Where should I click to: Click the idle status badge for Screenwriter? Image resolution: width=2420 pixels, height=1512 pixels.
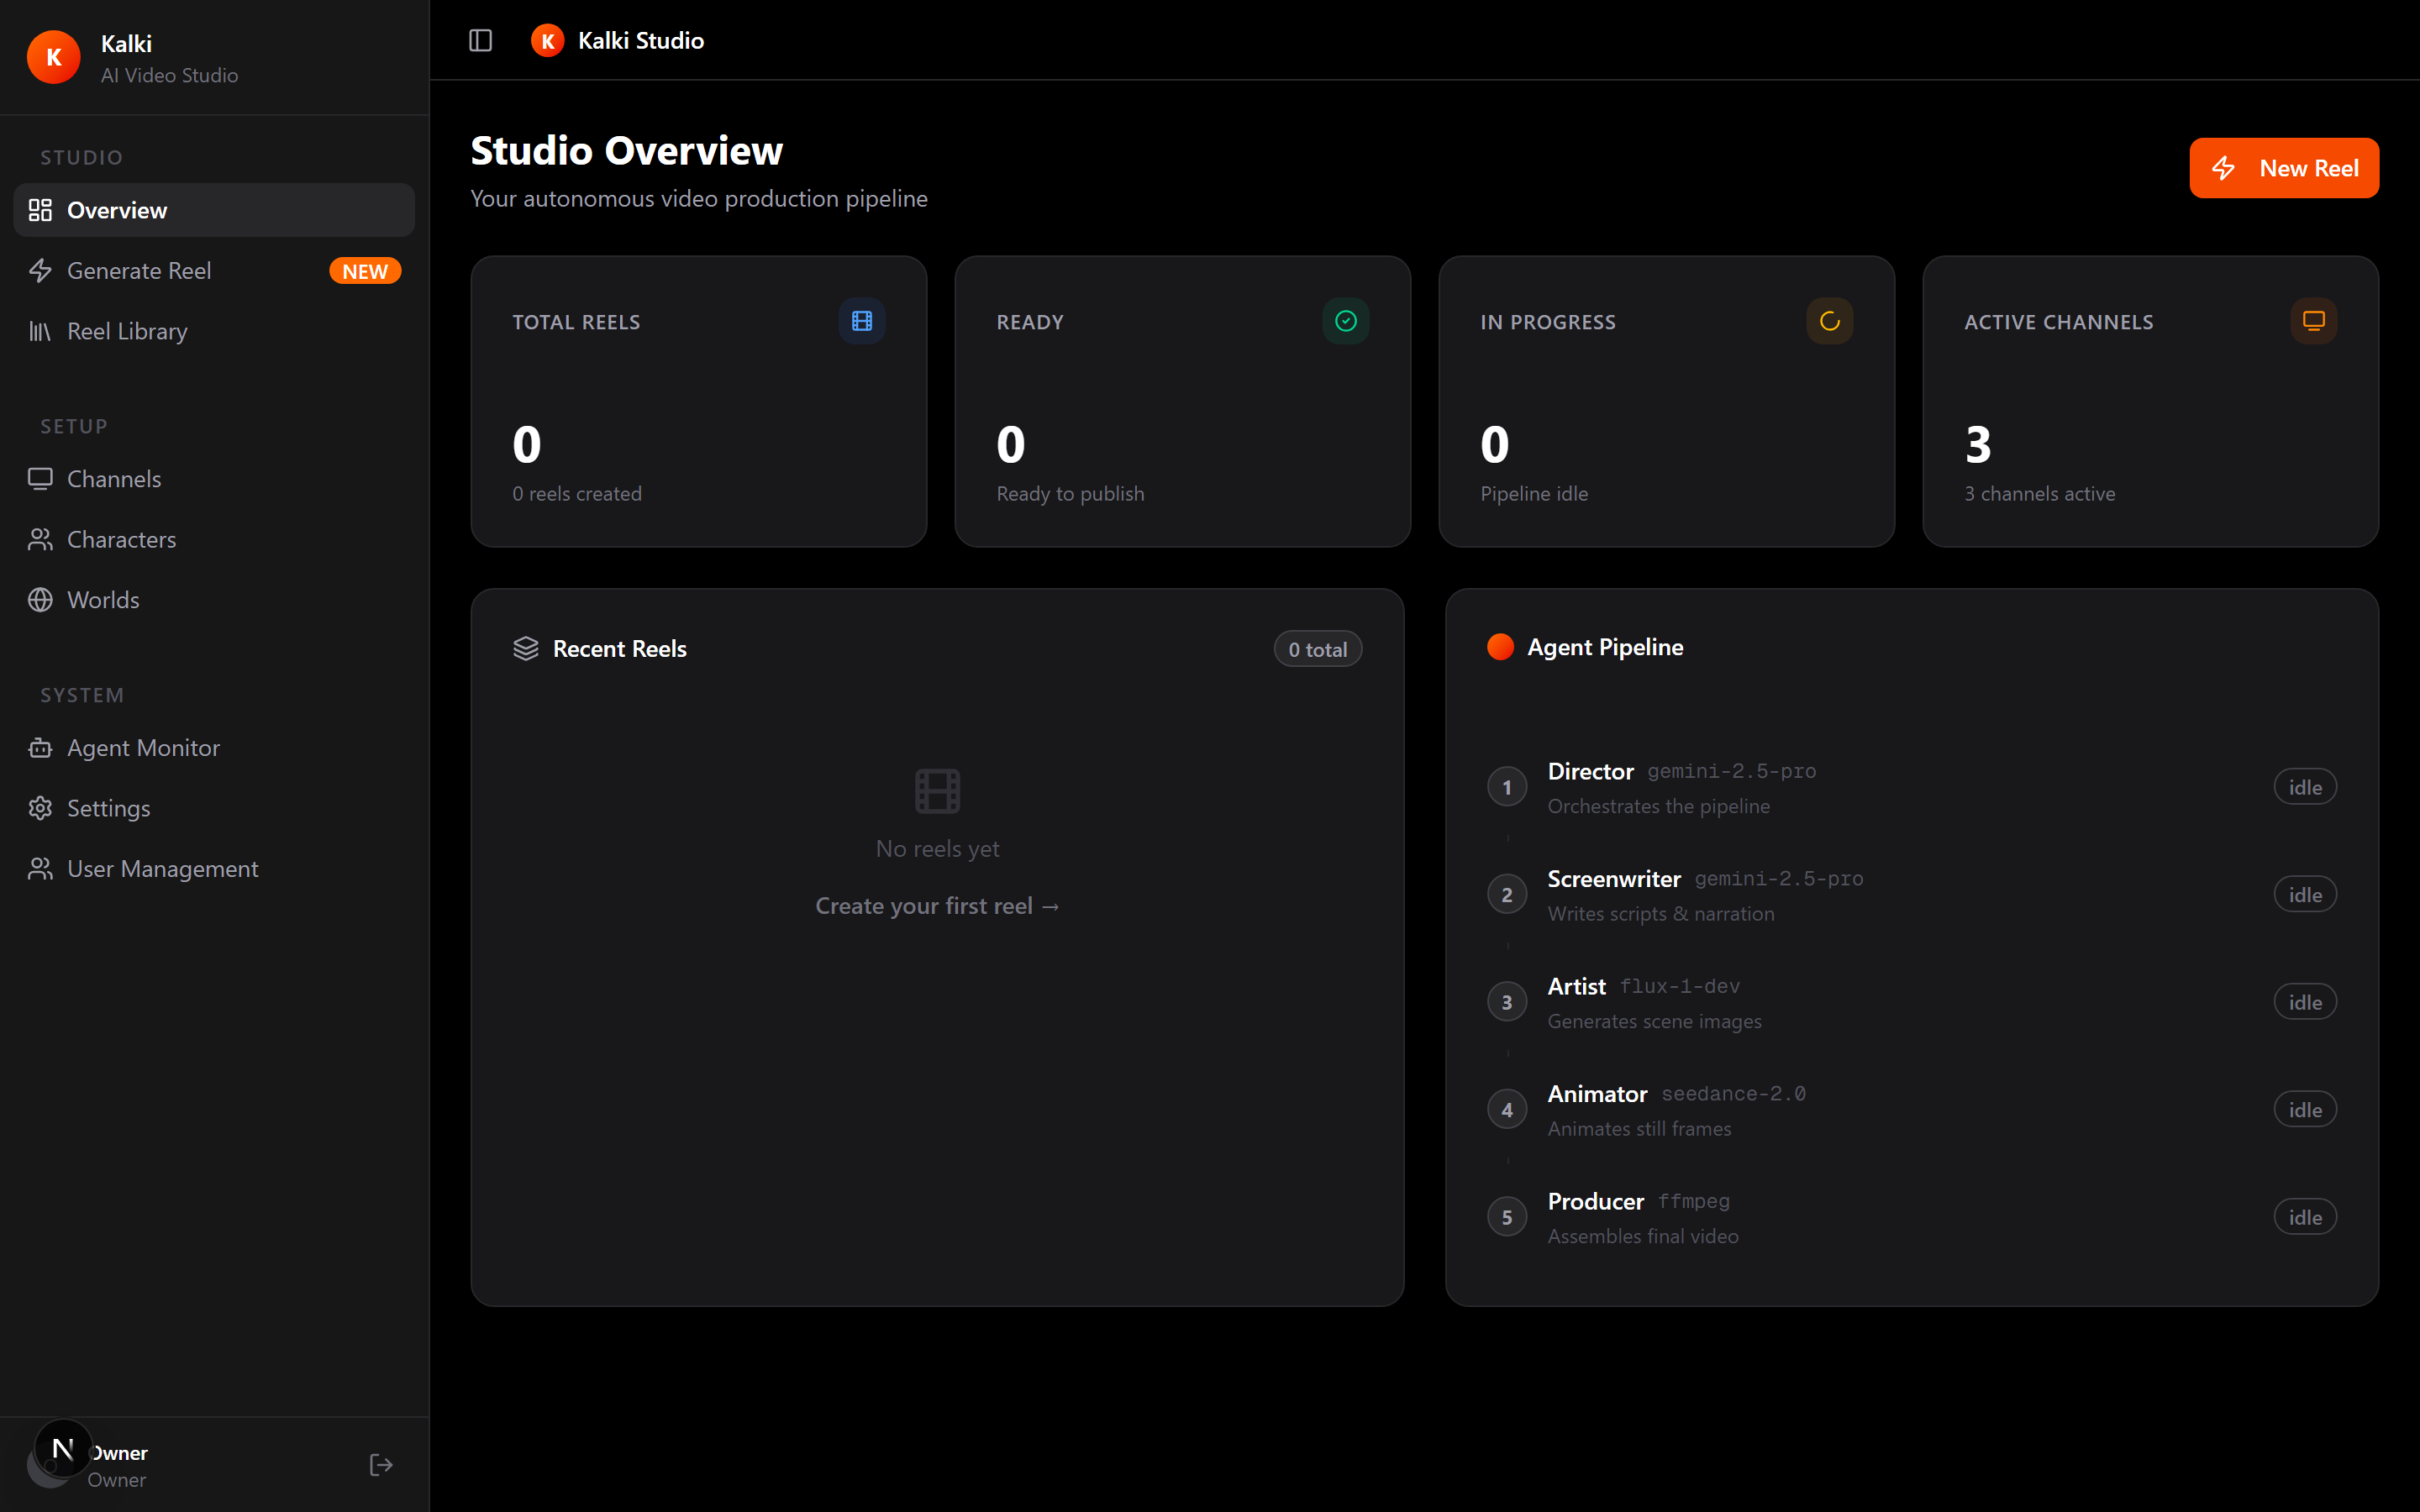coord(2305,895)
